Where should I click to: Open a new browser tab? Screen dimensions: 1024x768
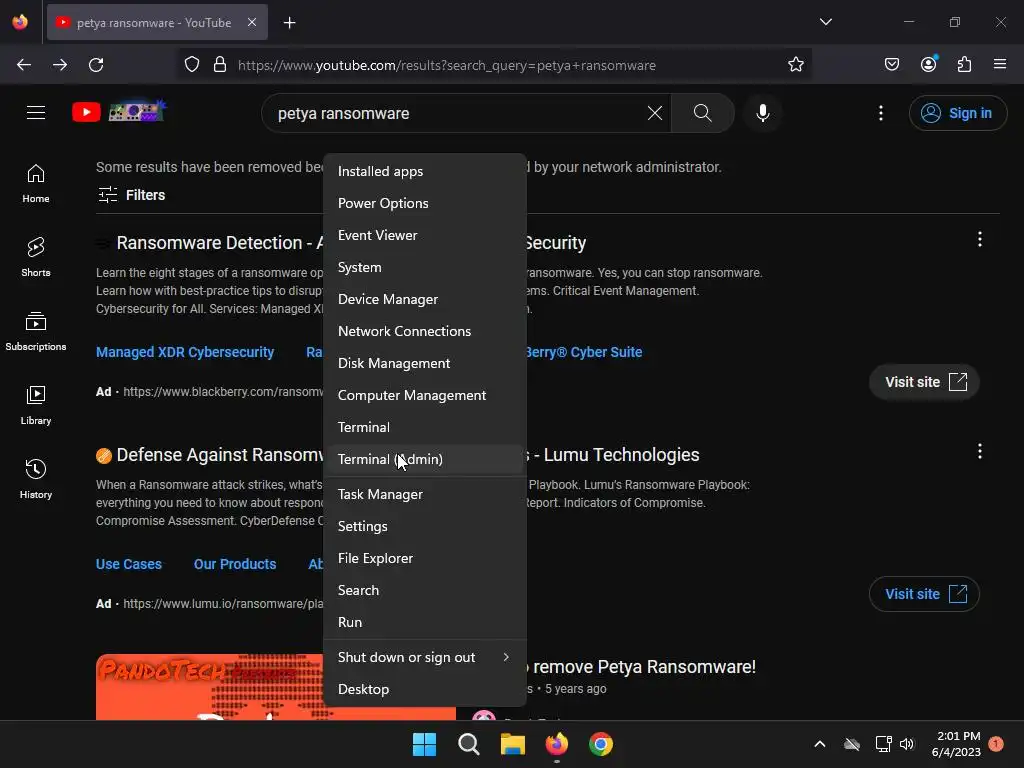coord(289,23)
